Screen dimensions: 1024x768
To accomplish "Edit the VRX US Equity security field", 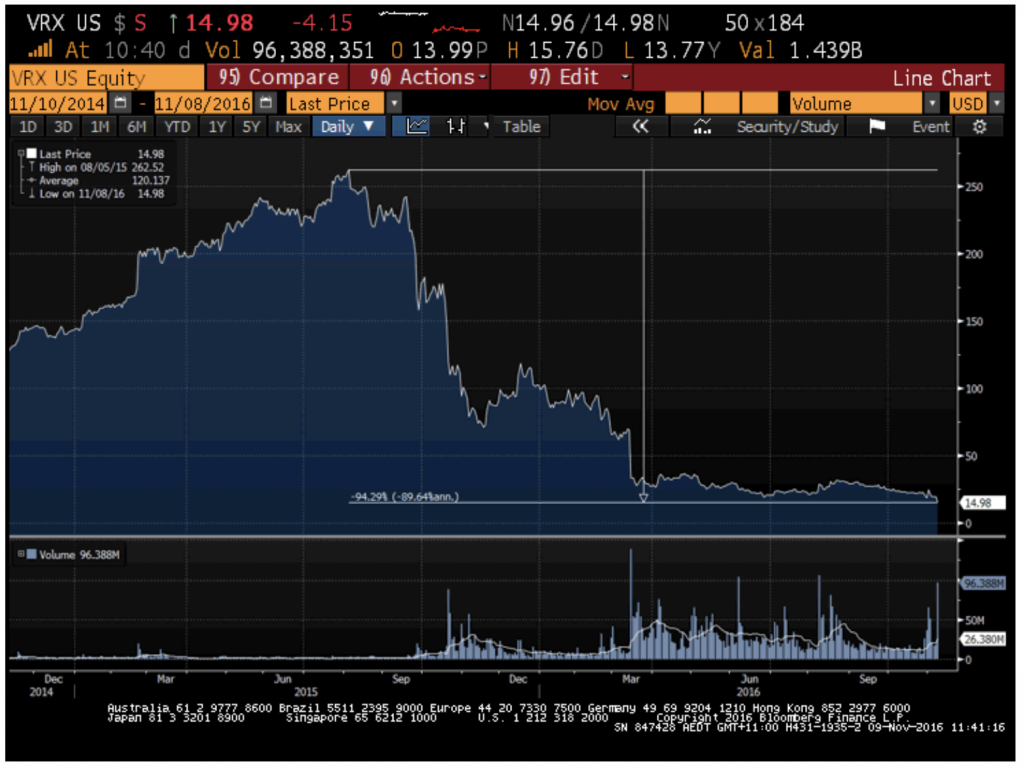I will point(106,77).
